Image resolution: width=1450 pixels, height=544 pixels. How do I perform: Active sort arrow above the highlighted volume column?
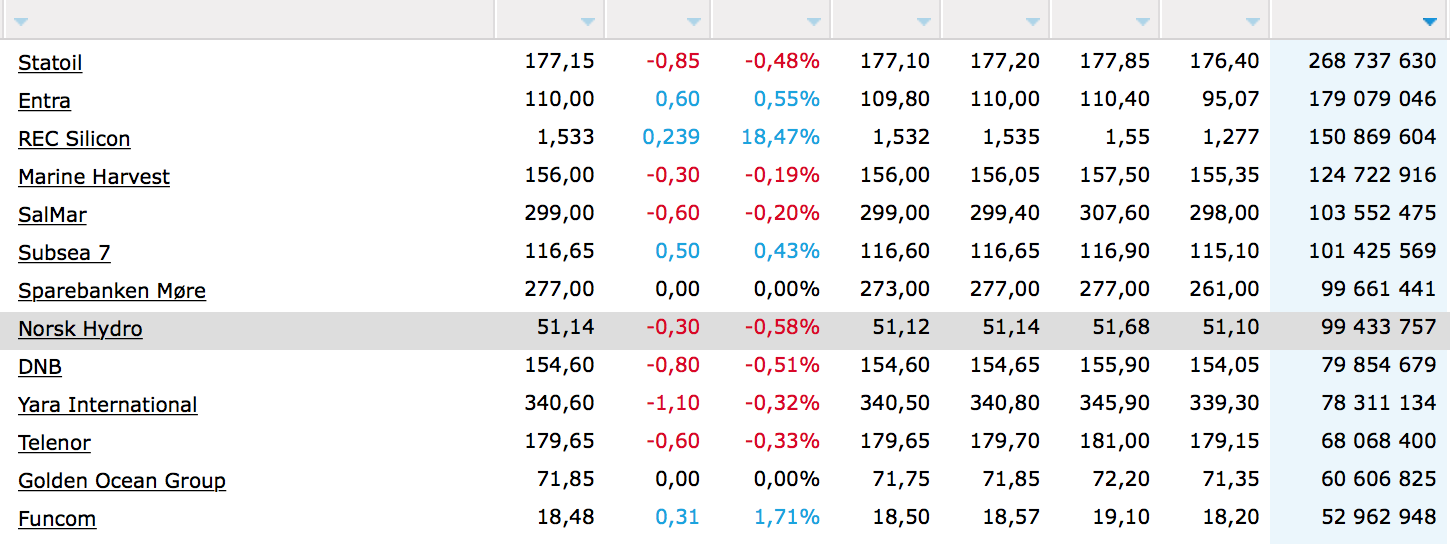[1428, 21]
